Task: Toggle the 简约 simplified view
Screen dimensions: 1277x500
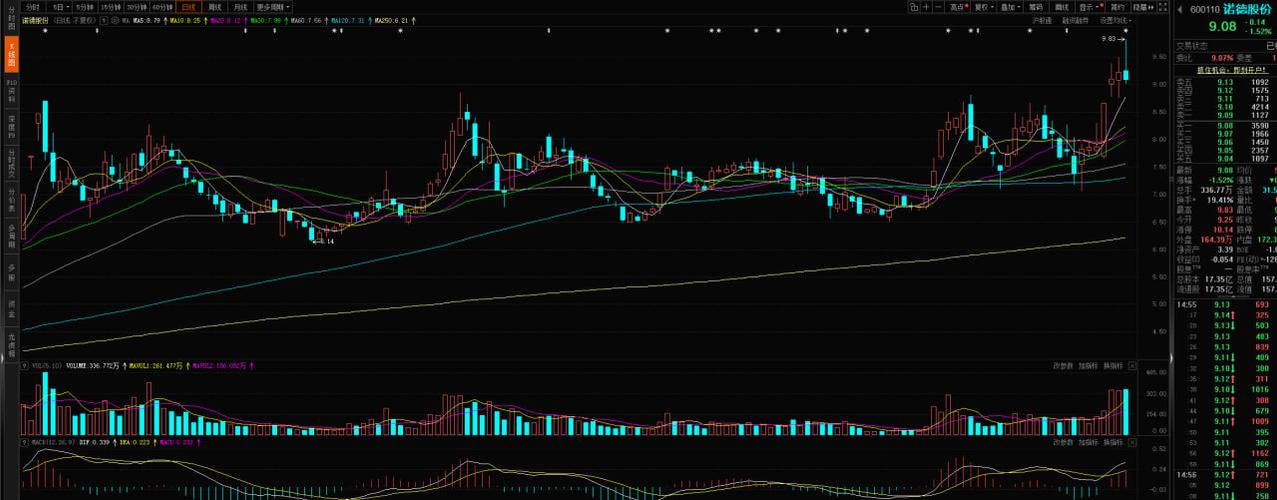Action: (x=1117, y=6)
